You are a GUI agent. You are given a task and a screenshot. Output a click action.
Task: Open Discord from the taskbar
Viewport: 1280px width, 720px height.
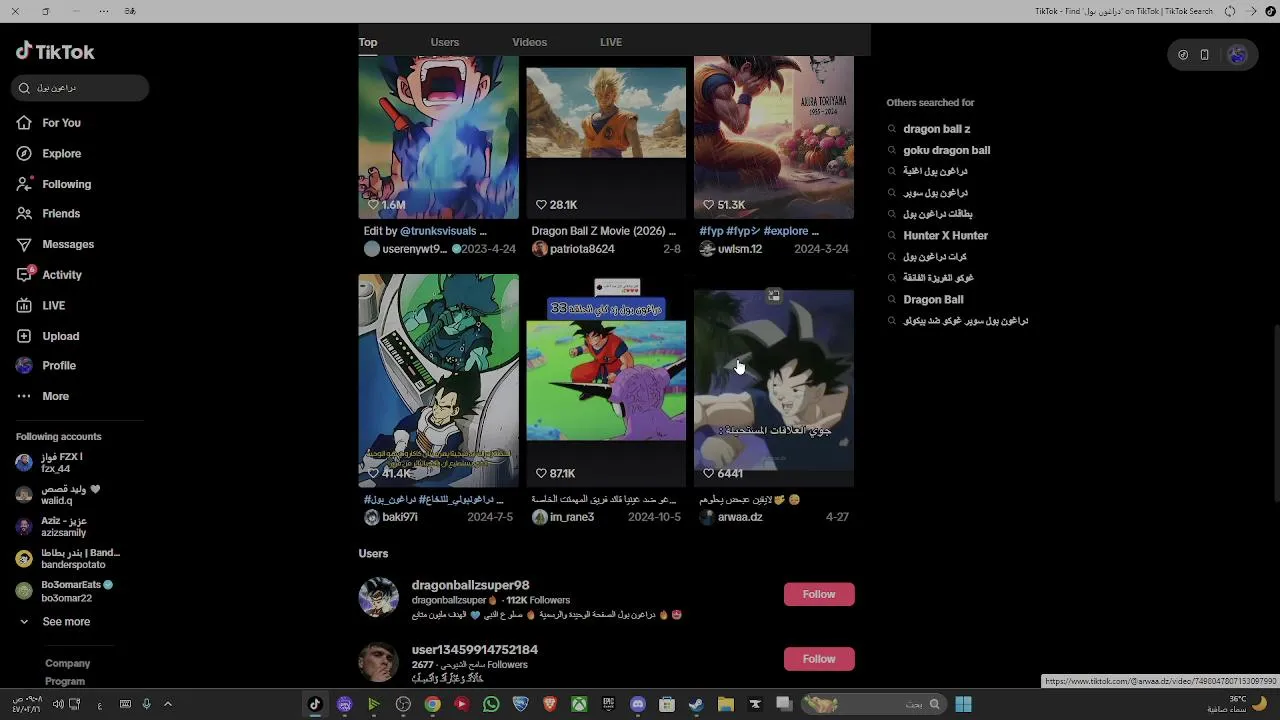pyautogui.click(x=638, y=704)
